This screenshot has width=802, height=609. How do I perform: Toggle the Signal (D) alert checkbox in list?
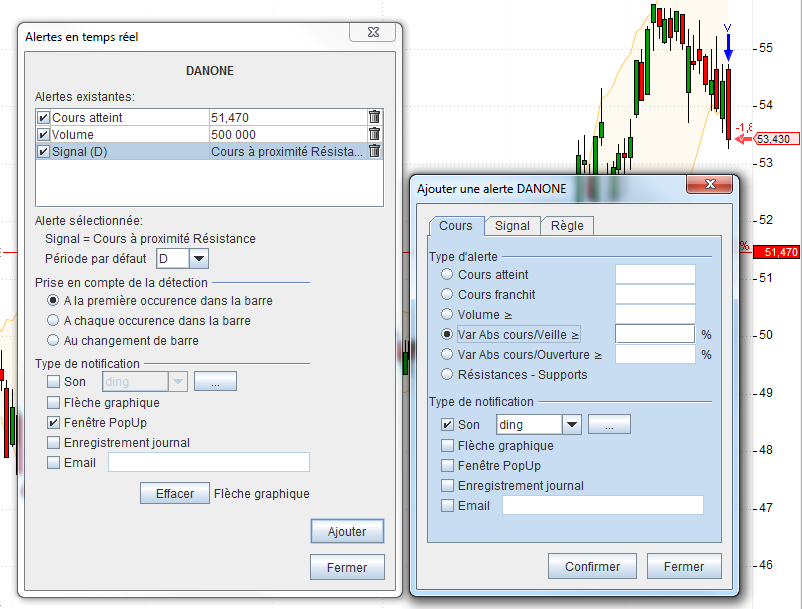point(43,151)
